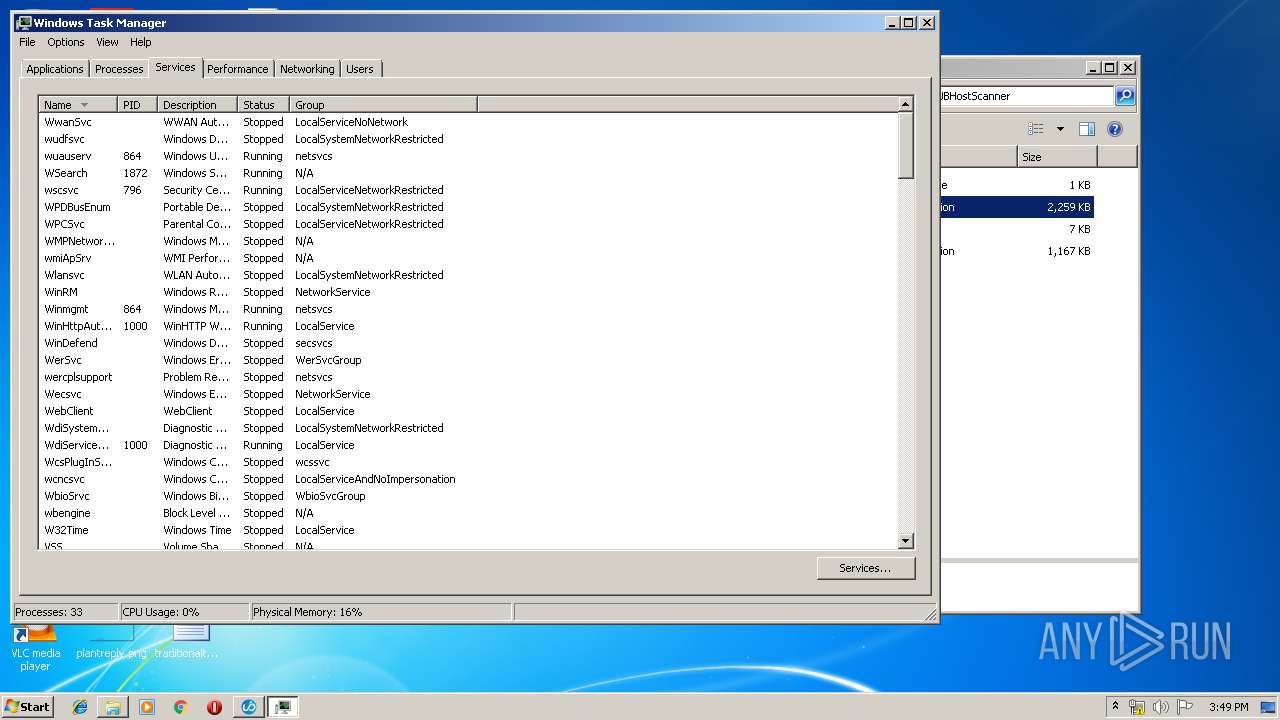The image size is (1280, 720).
Task: Switch to the Applications tab
Action: (x=55, y=69)
